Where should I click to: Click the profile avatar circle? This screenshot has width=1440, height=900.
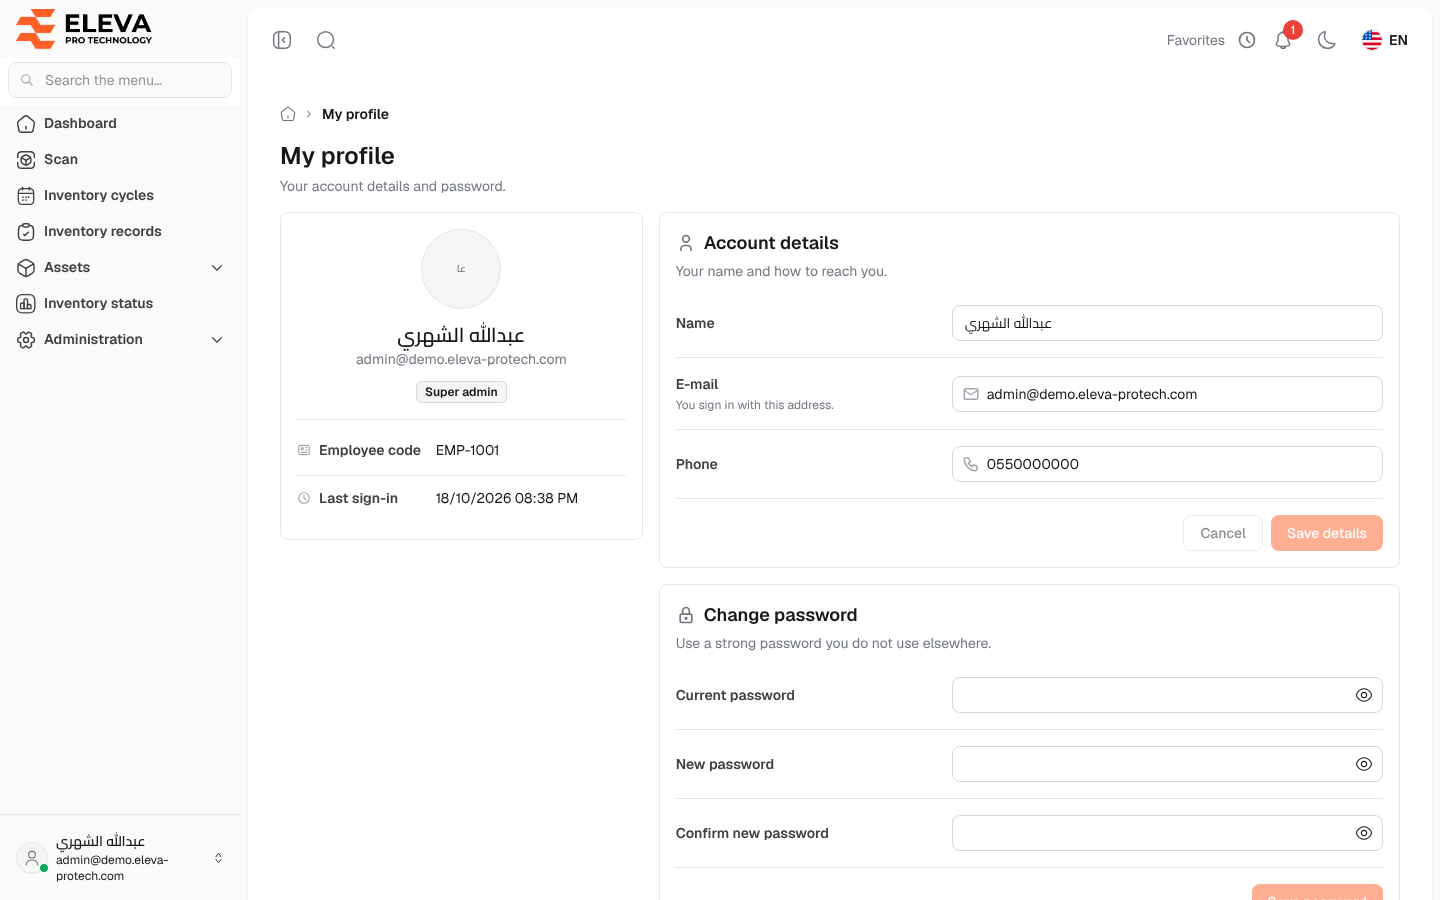tap(461, 269)
